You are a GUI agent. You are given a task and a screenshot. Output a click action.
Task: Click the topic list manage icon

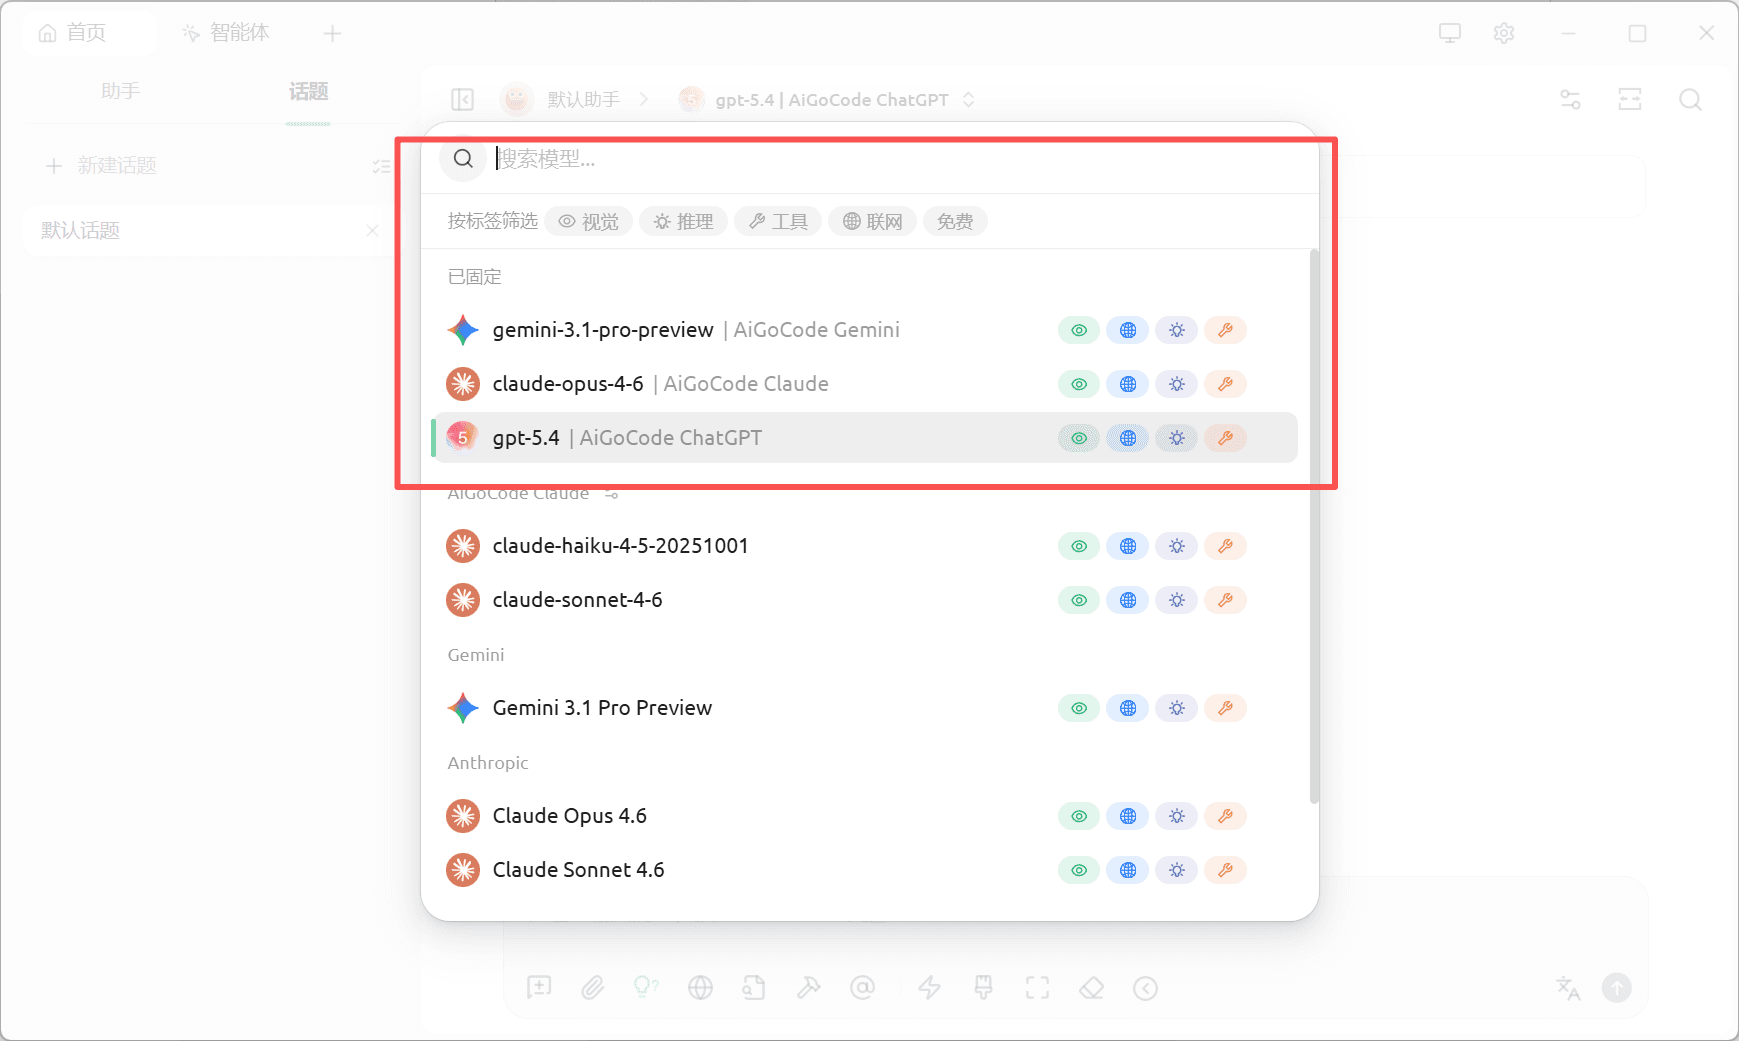(381, 166)
